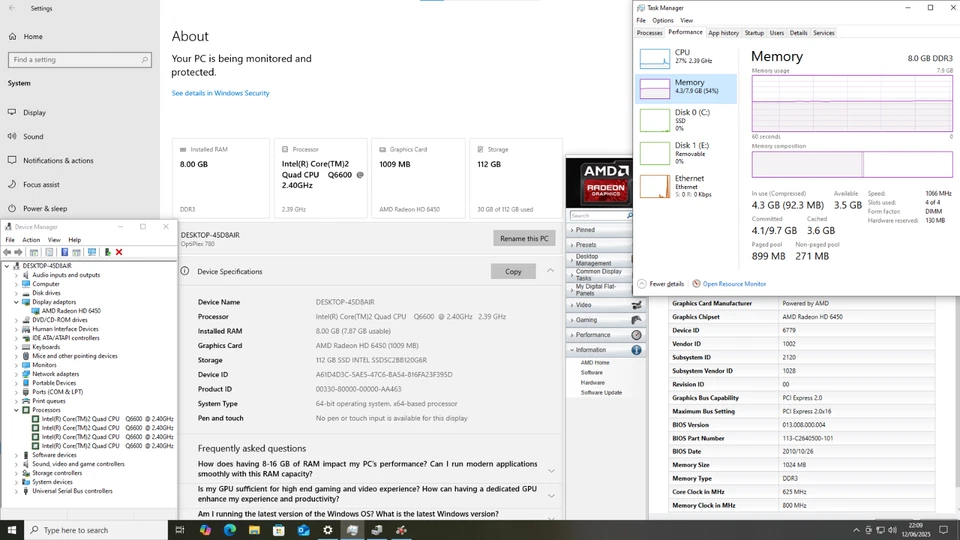The width and height of the screenshot is (960, 540).
Task: Click scan for hardware changes monitor icon
Action: (92, 252)
